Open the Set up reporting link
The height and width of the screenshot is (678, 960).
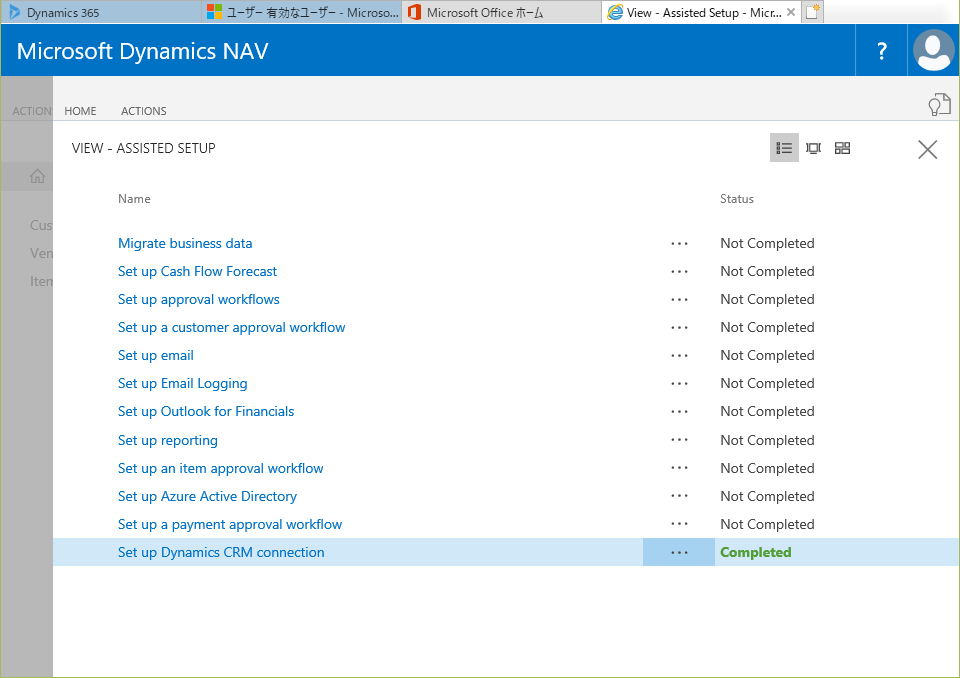[x=168, y=440]
